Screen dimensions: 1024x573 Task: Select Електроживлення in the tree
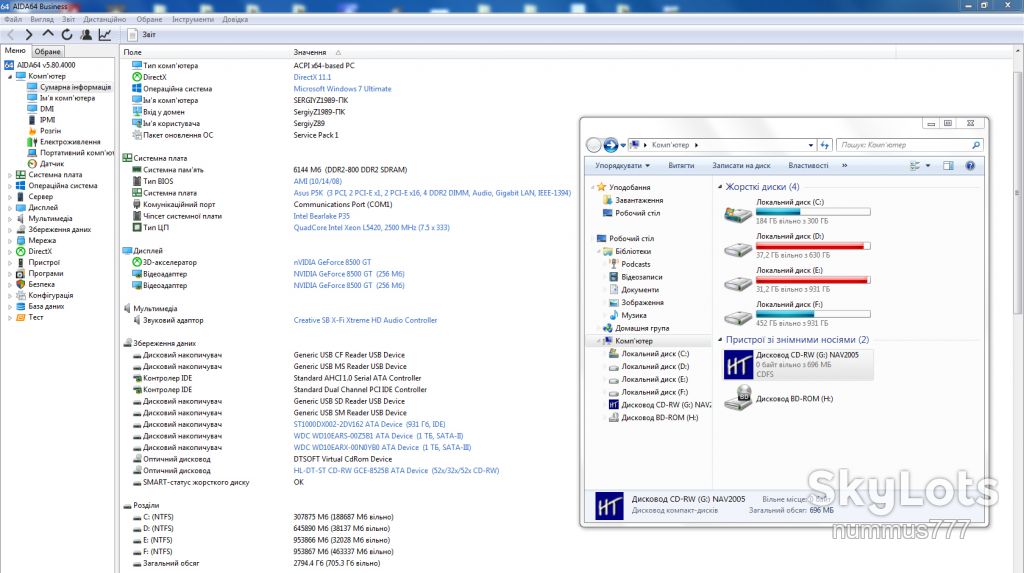pyautogui.click(x=70, y=142)
